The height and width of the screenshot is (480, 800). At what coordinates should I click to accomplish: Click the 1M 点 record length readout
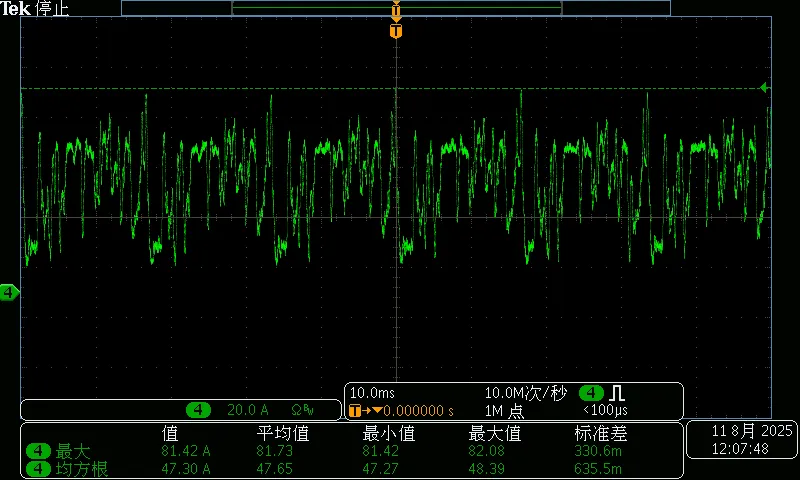coord(505,410)
